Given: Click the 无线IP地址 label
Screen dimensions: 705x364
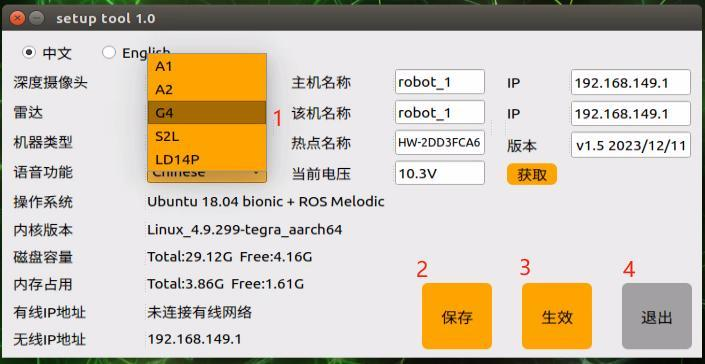Looking at the screenshot, I should (49, 339).
